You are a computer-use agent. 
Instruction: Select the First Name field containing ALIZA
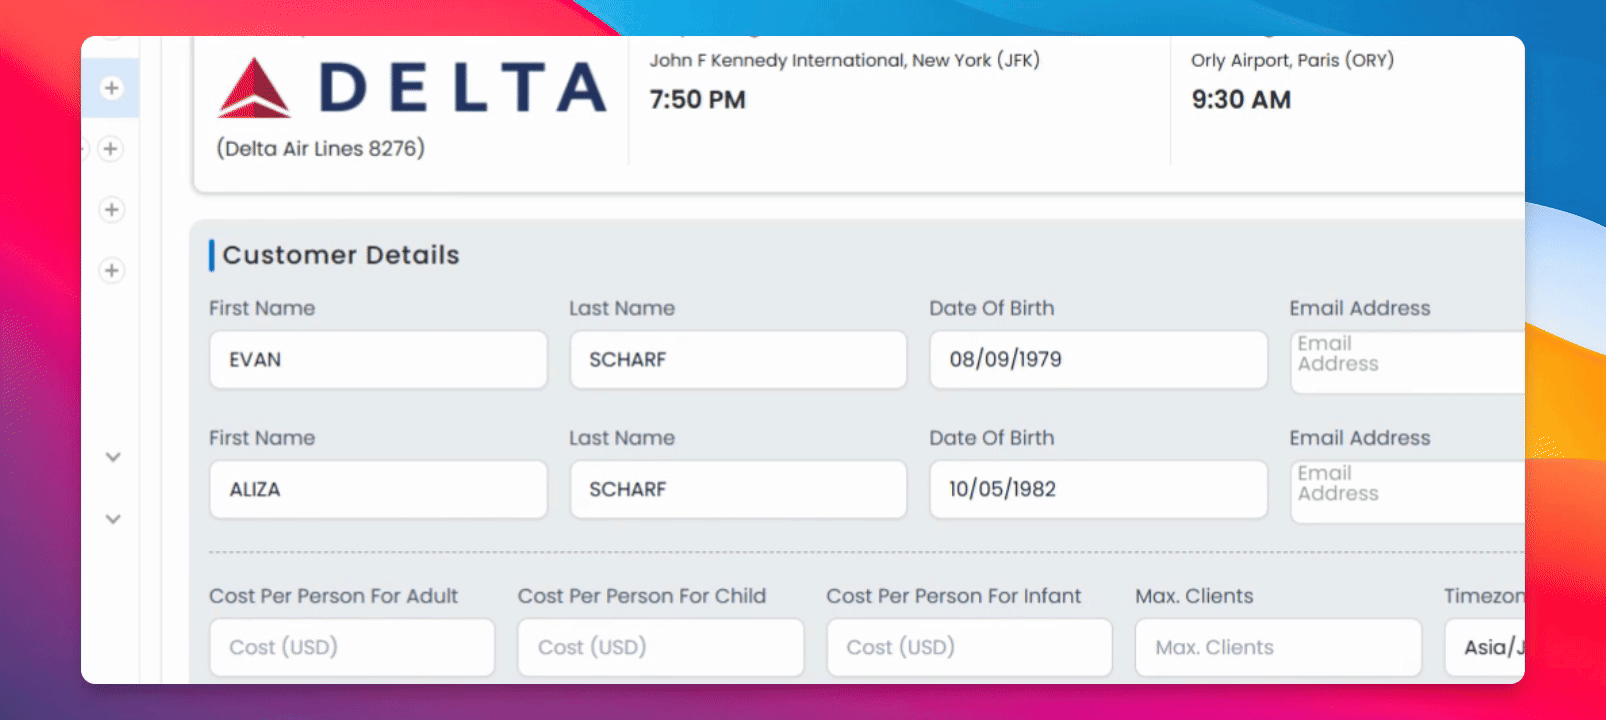tap(378, 490)
